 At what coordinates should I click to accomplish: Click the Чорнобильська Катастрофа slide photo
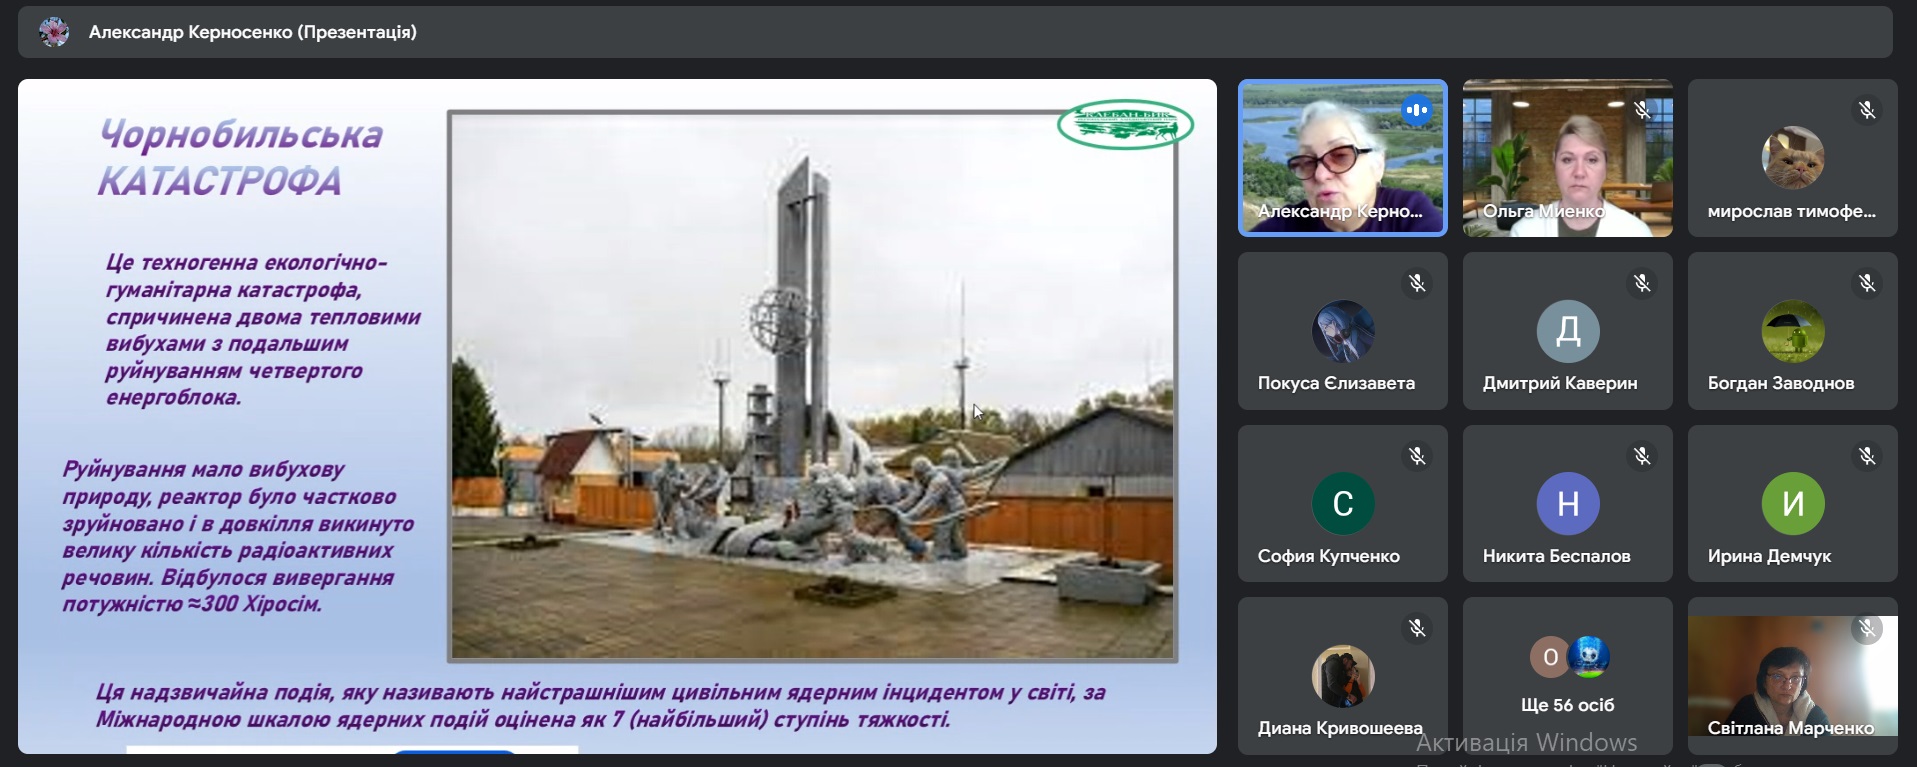(x=812, y=386)
